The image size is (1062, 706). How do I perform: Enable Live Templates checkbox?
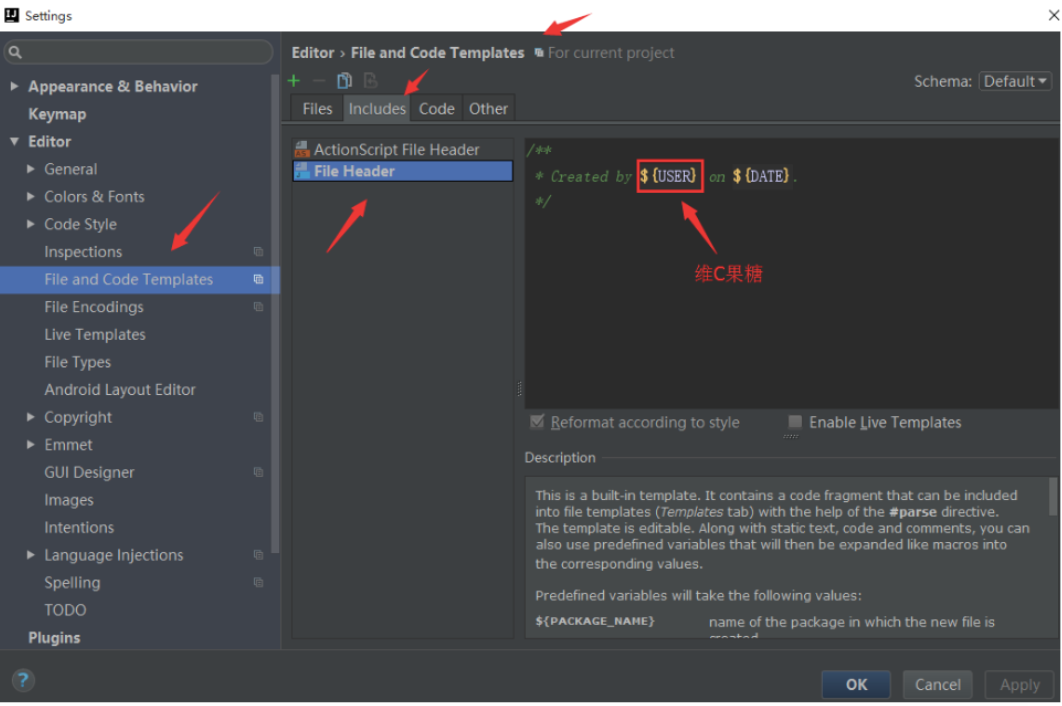click(795, 422)
